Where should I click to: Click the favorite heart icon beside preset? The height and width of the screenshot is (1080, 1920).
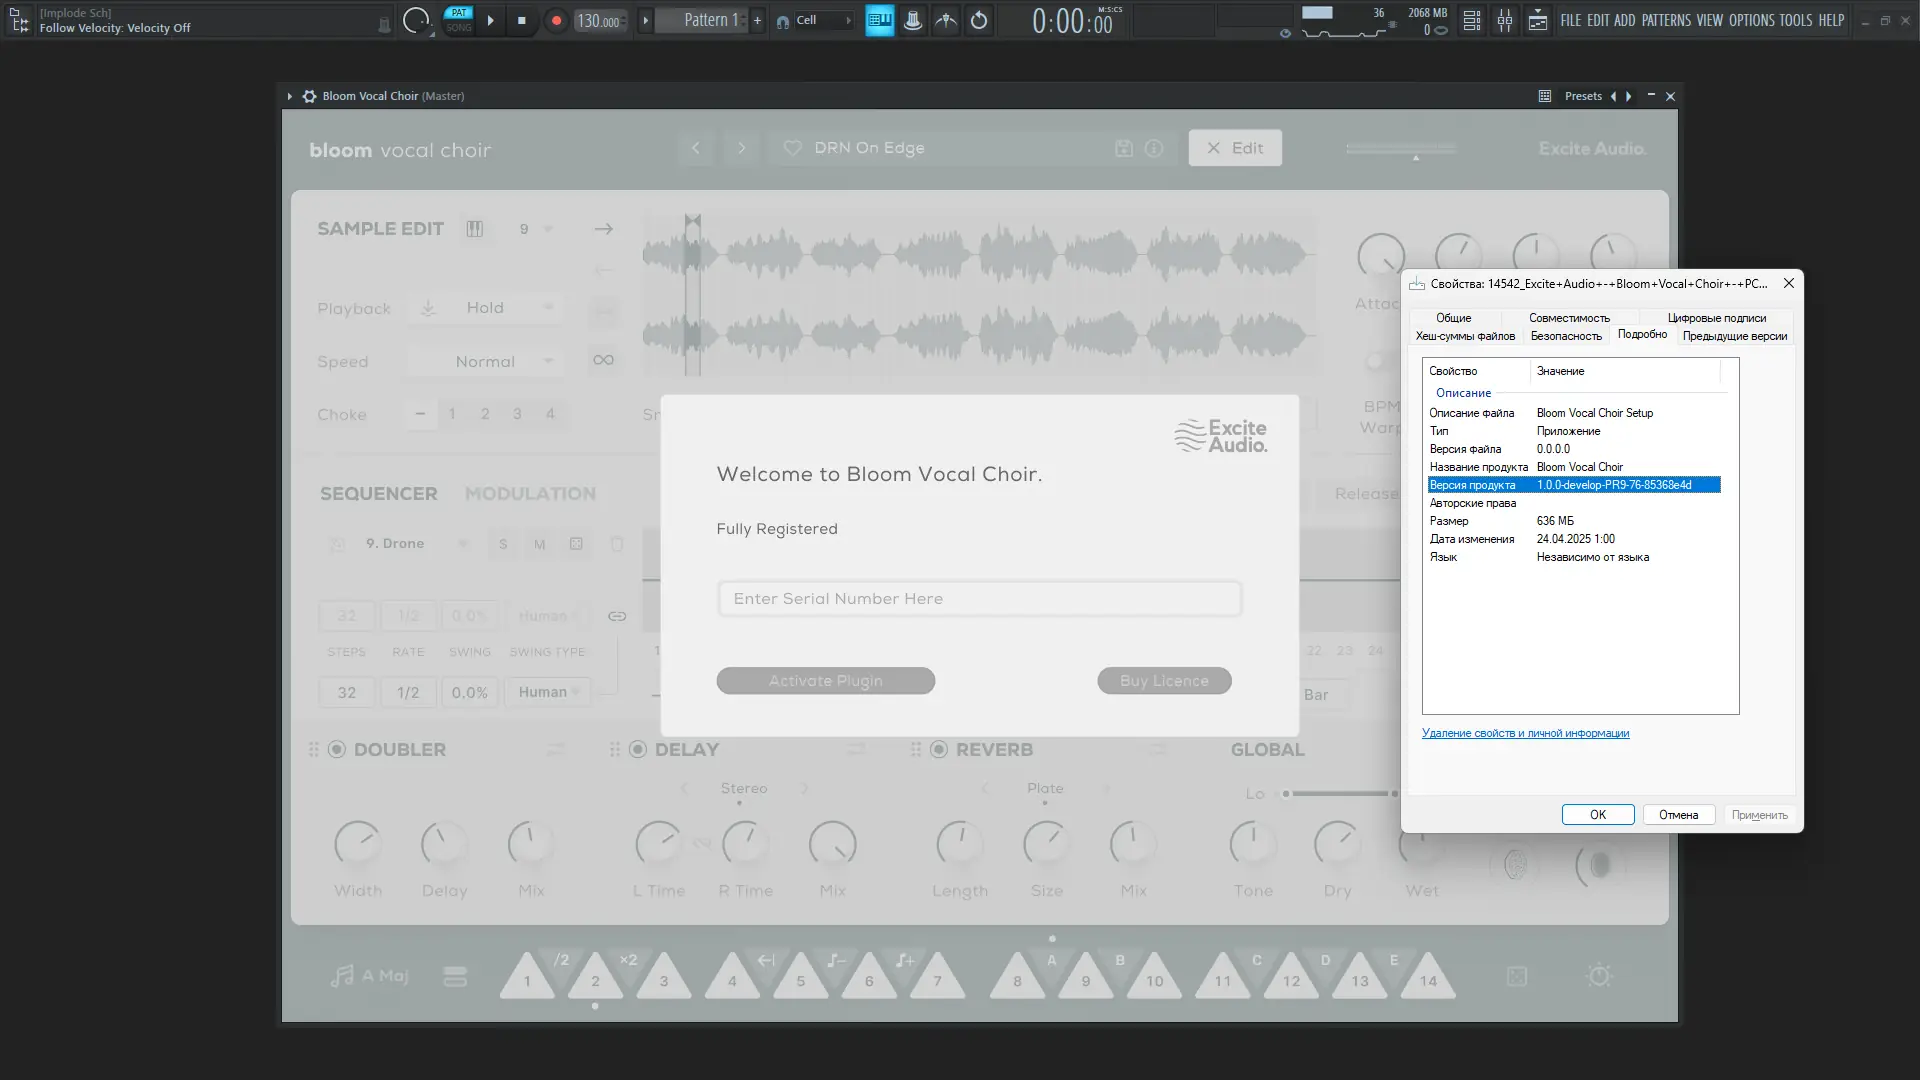(x=792, y=148)
